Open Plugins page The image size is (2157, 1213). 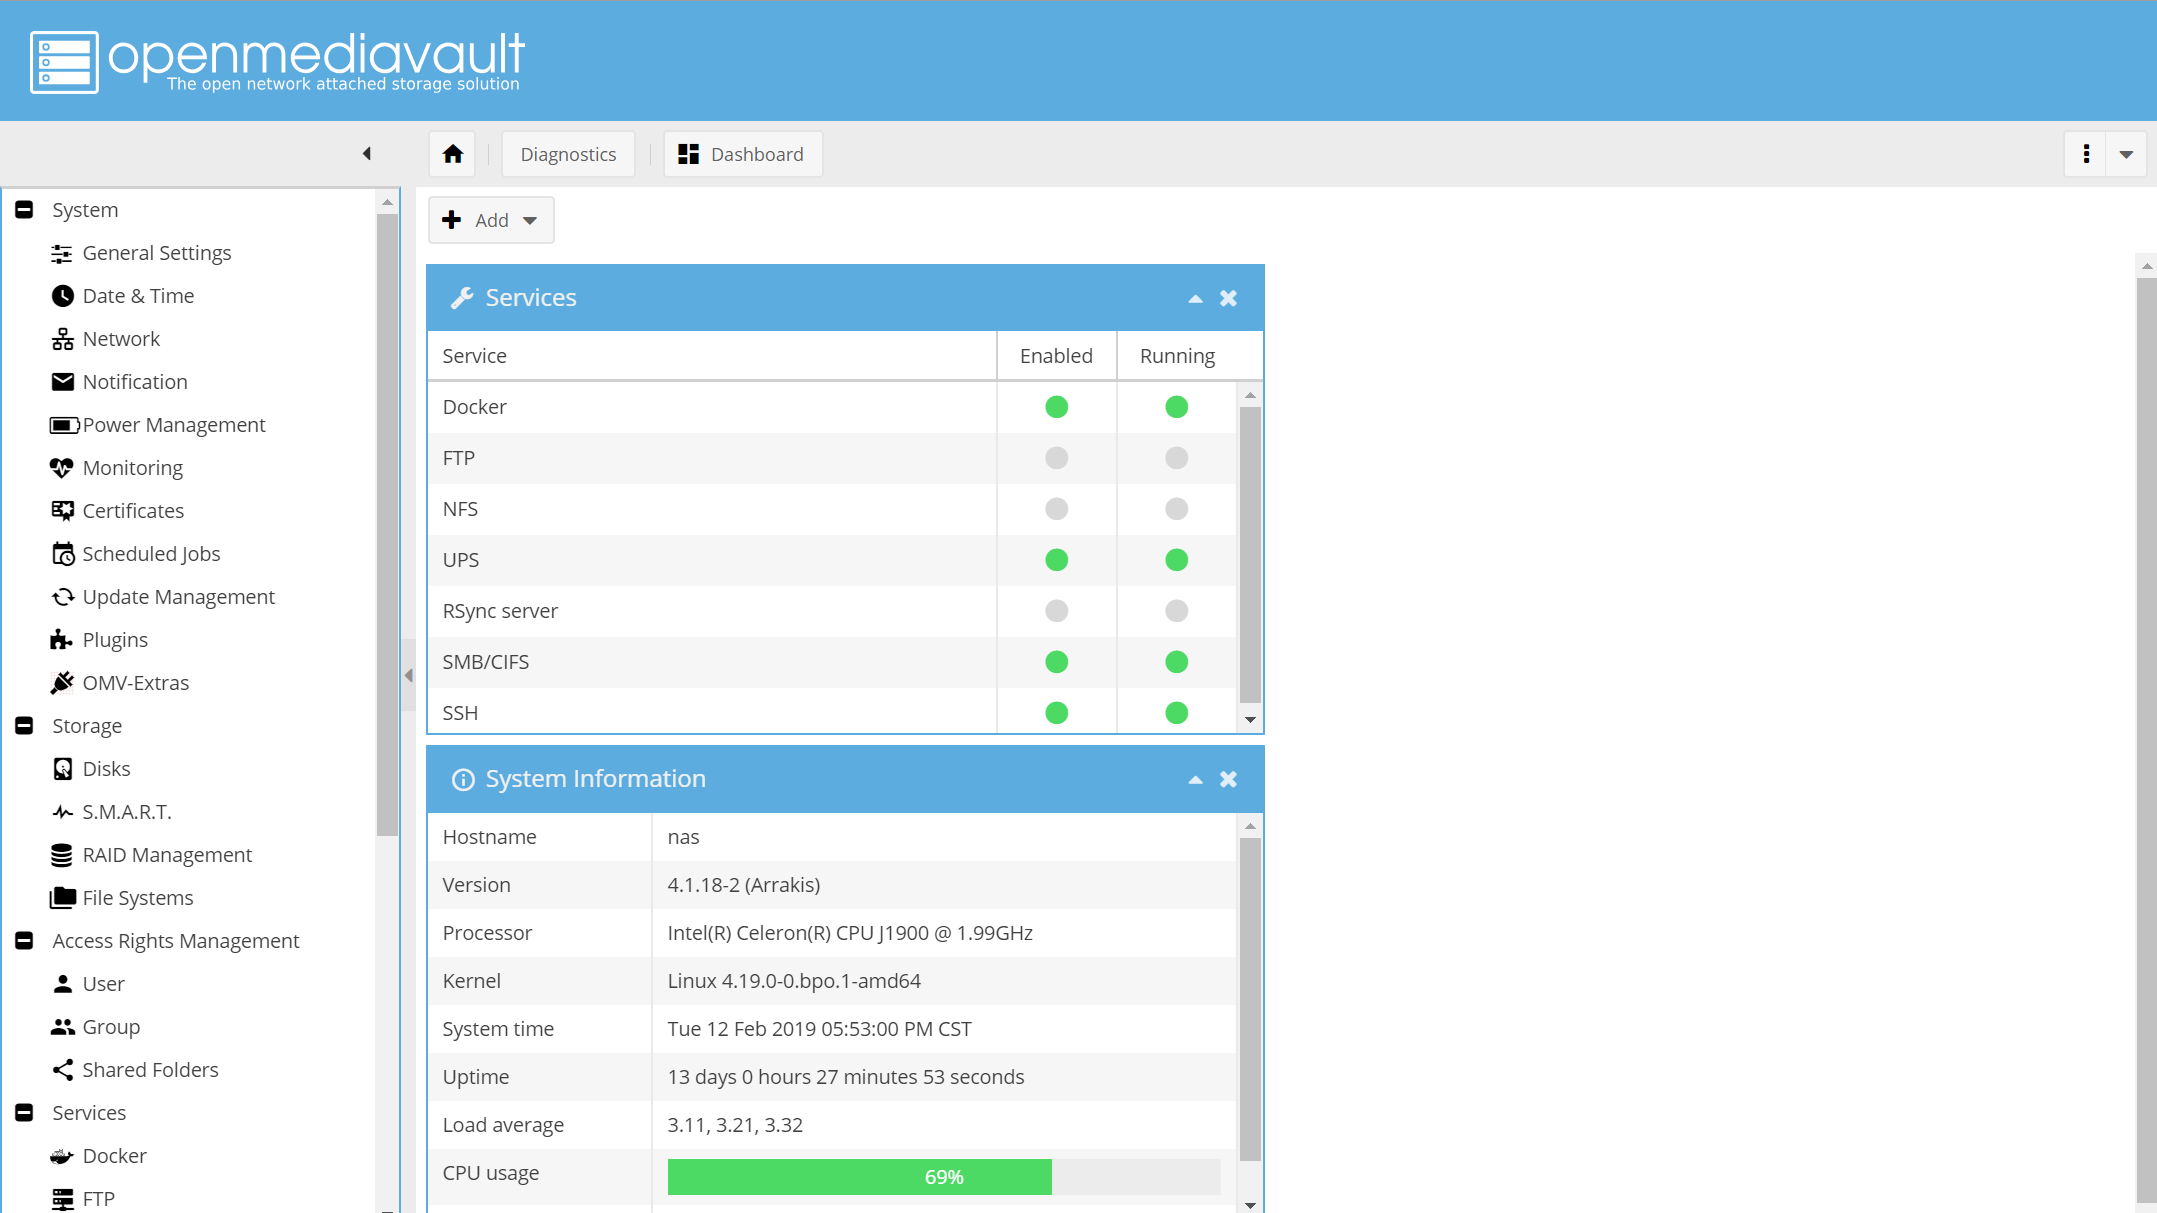(x=115, y=640)
